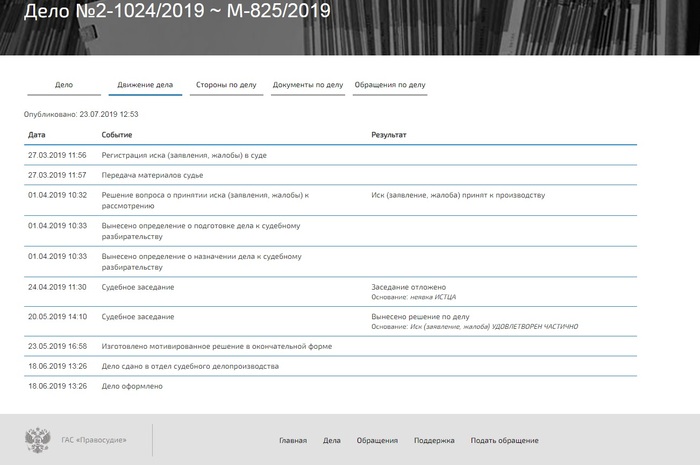Select the Передача материалов судье row

point(152,175)
